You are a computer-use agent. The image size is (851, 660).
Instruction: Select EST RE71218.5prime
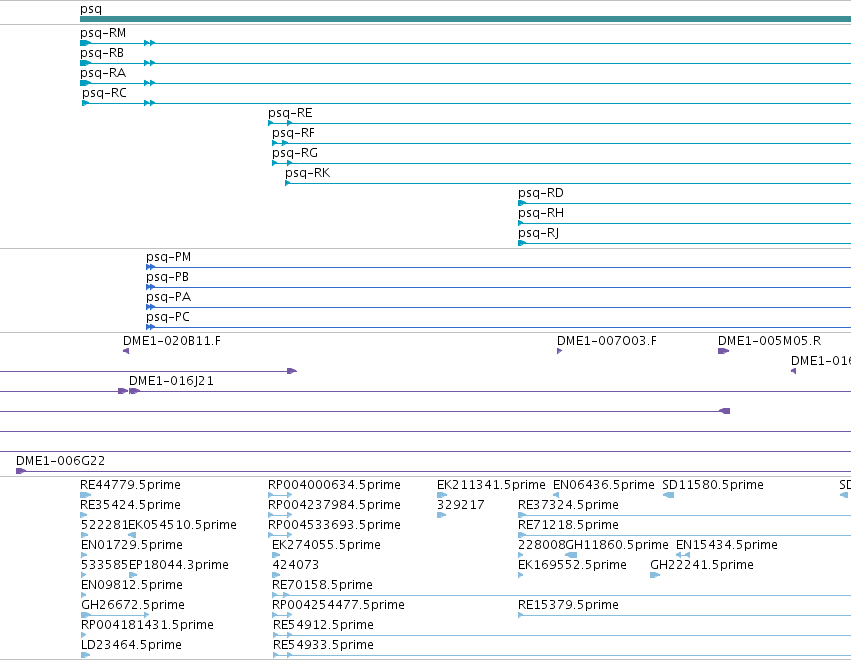tap(568, 525)
